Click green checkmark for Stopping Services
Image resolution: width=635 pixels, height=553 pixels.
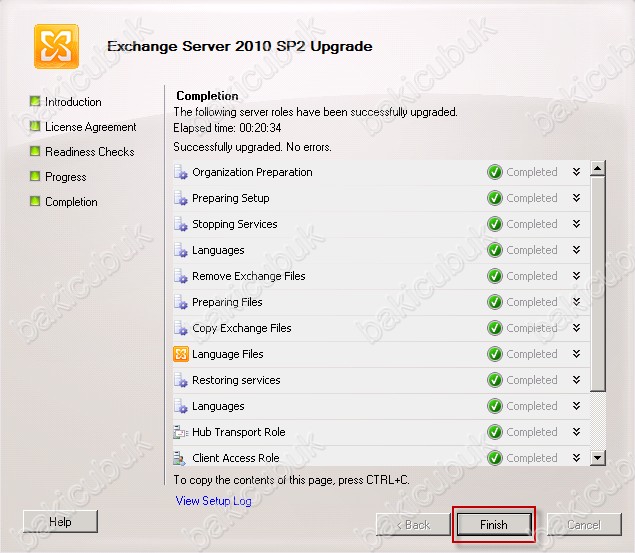(x=494, y=224)
